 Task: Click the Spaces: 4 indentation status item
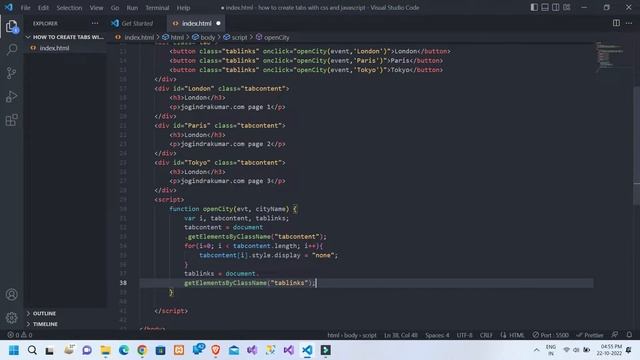pyautogui.click(x=437, y=335)
